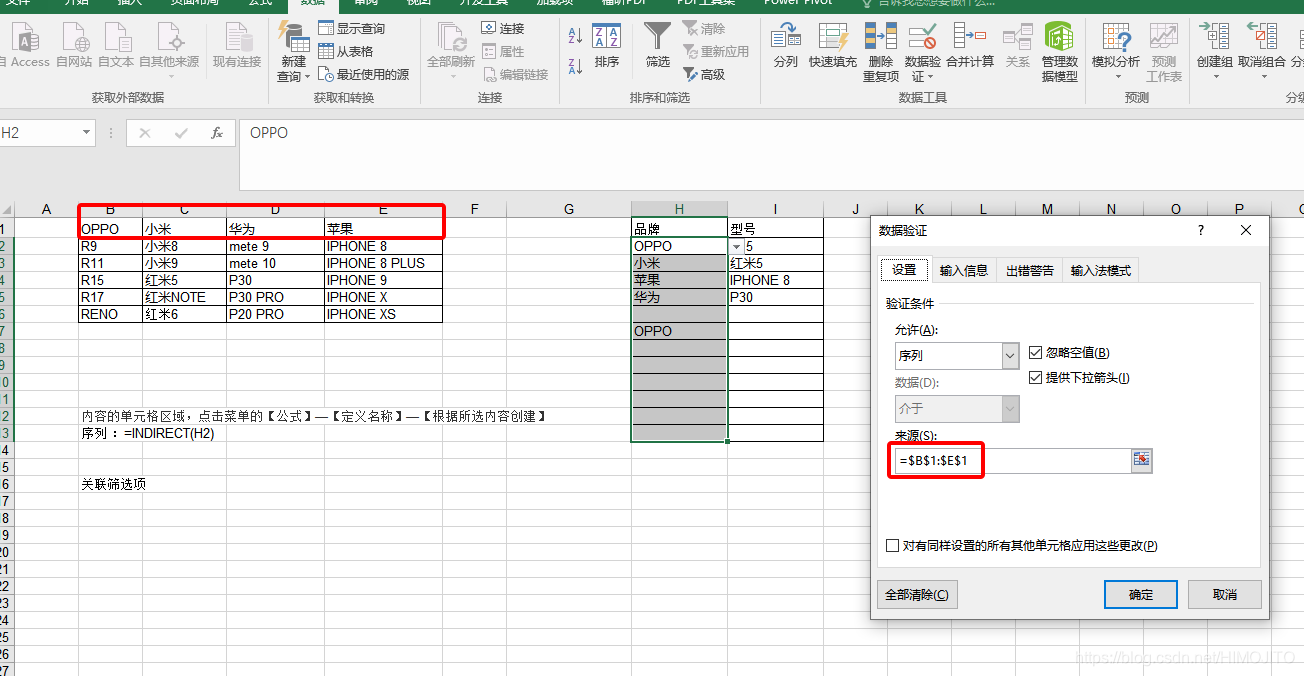This screenshot has height=676, width=1304.
Task: Select the Data (数据) ribbon tab
Action: [x=313, y=4]
